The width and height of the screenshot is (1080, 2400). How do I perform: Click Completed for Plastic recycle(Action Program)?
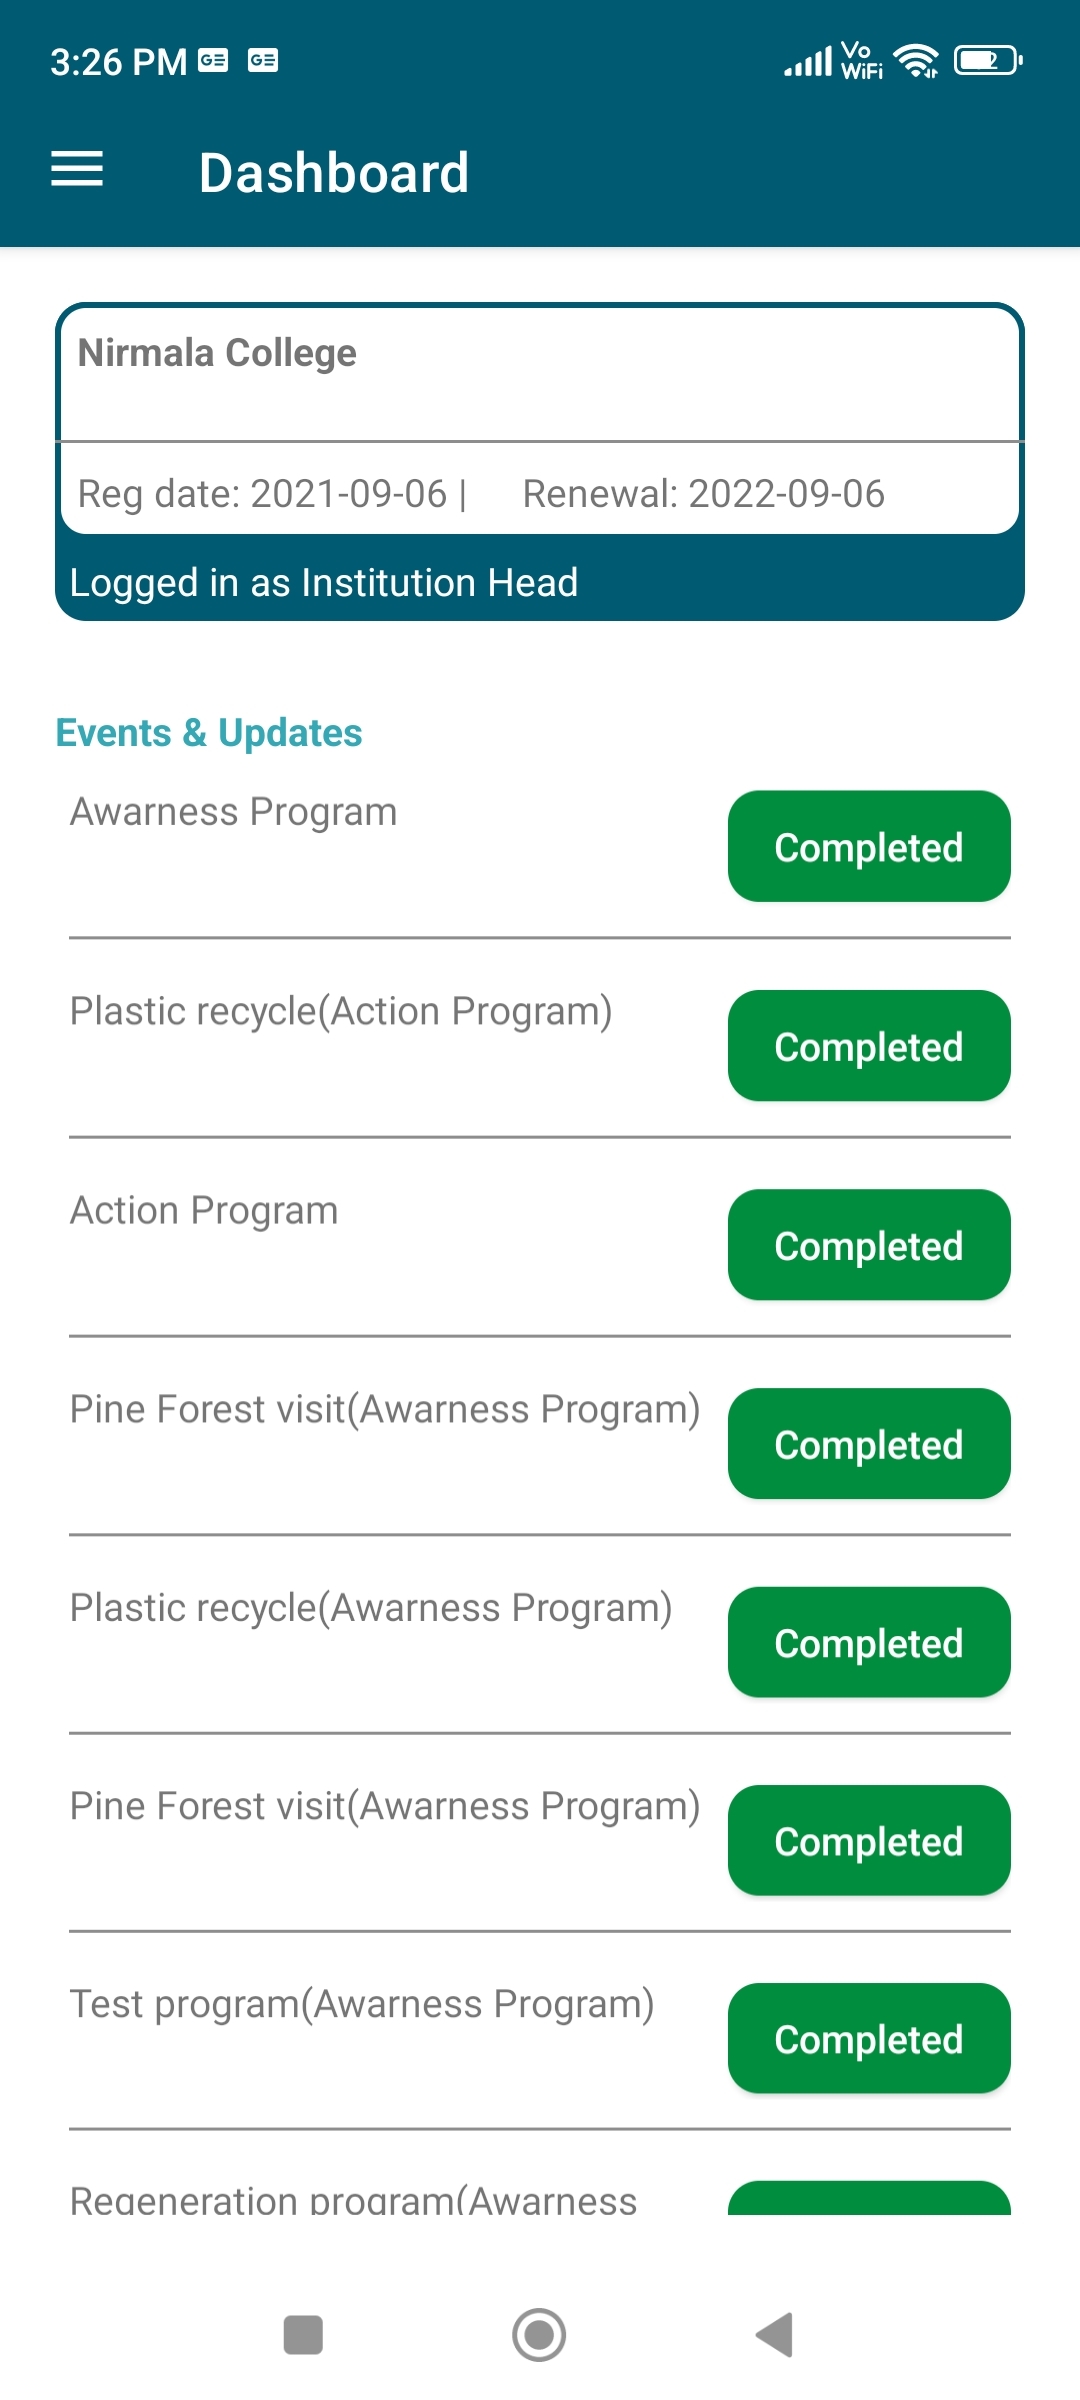pyautogui.click(x=868, y=1046)
